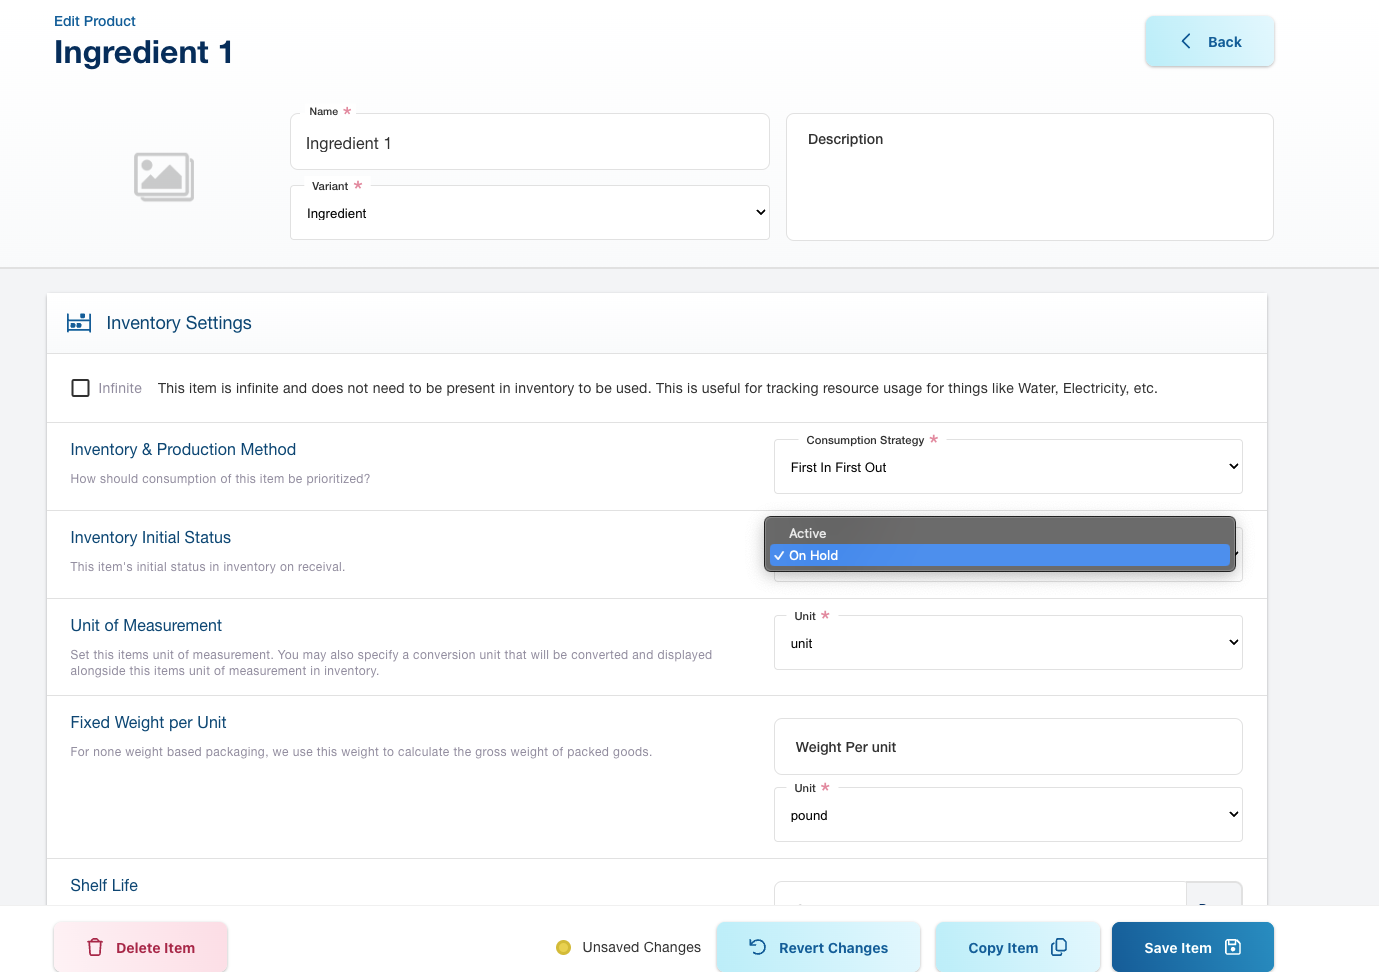Image resolution: width=1379 pixels, height=972 pixels.
Task: Open the Variant dropdown
Action: pos(529,213)
